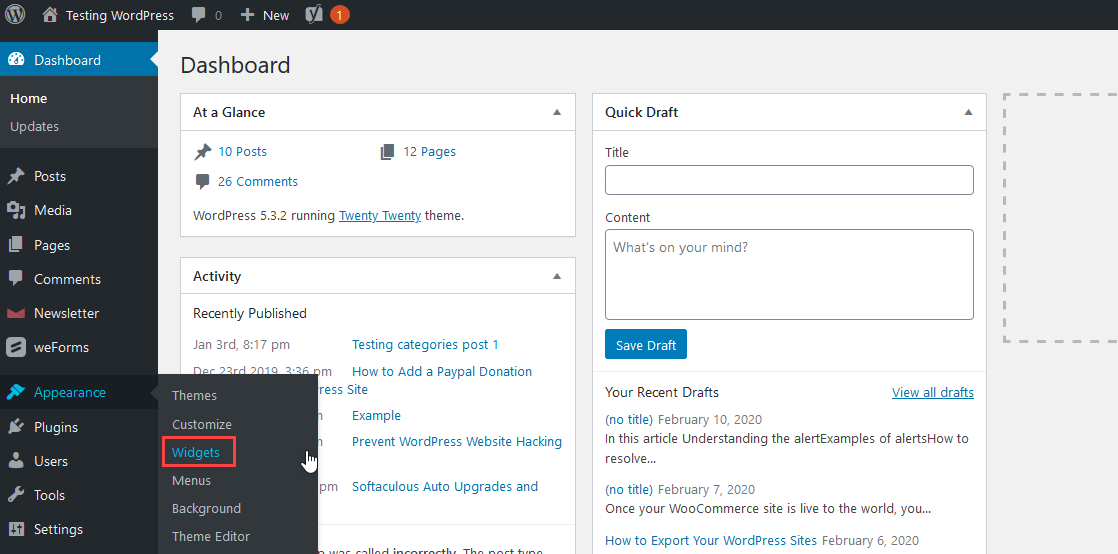Screen dimensions: 1118x554
Task: Select the weForms icon in sidebar
Action: pos(16,347)
